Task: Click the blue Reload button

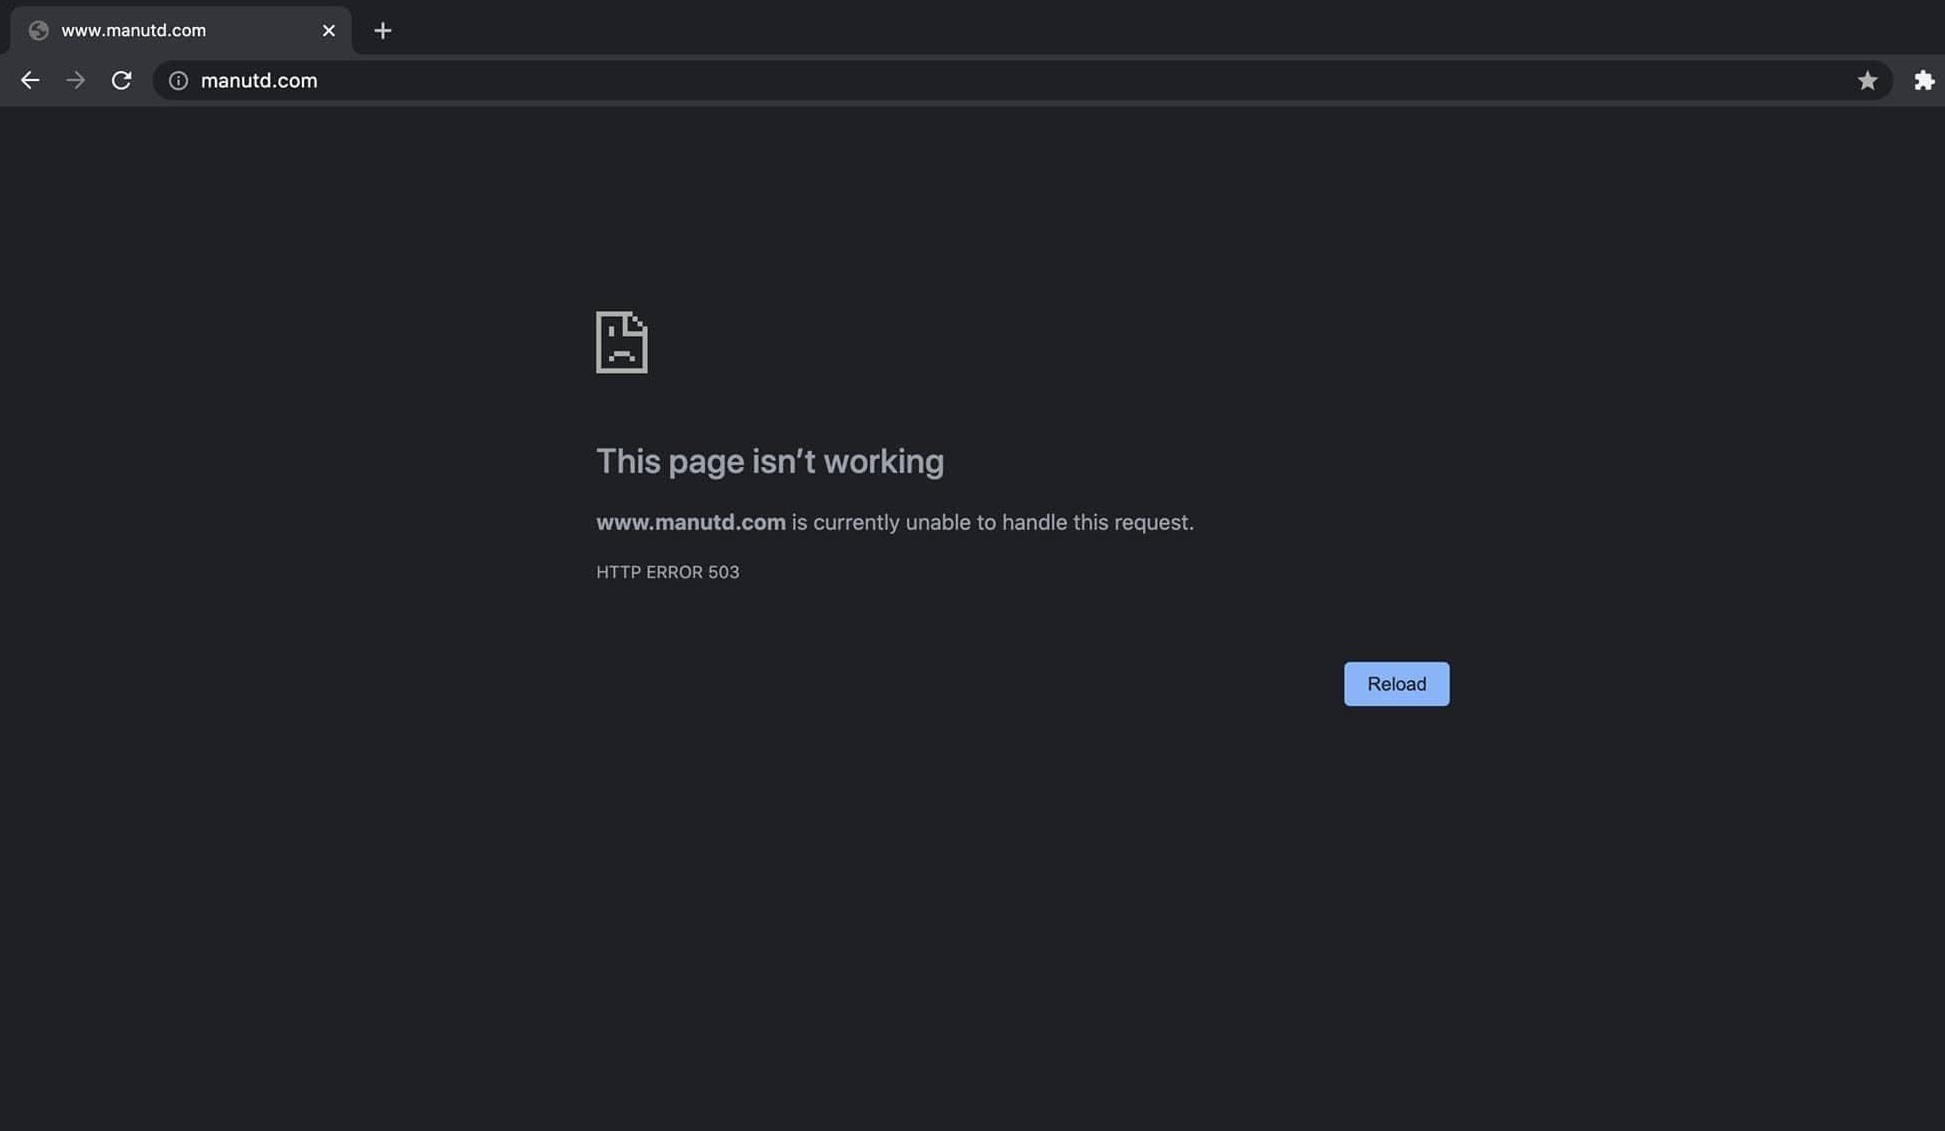Action: coord(1395,684)
